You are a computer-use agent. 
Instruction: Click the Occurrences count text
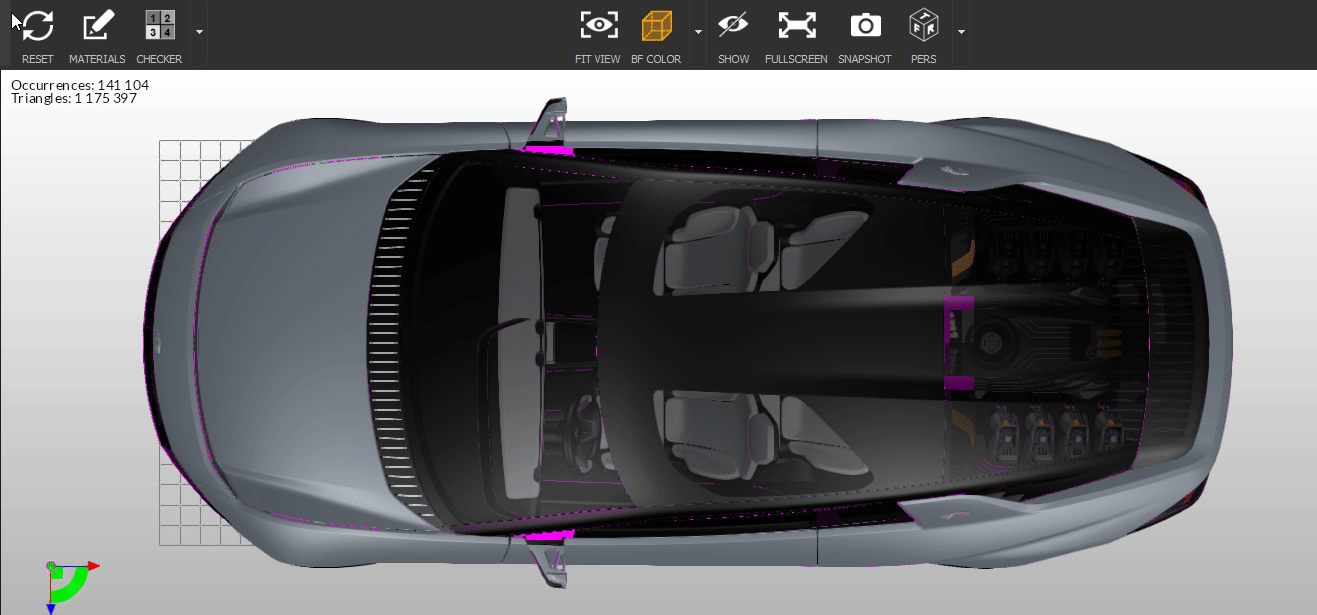point(80,85)
